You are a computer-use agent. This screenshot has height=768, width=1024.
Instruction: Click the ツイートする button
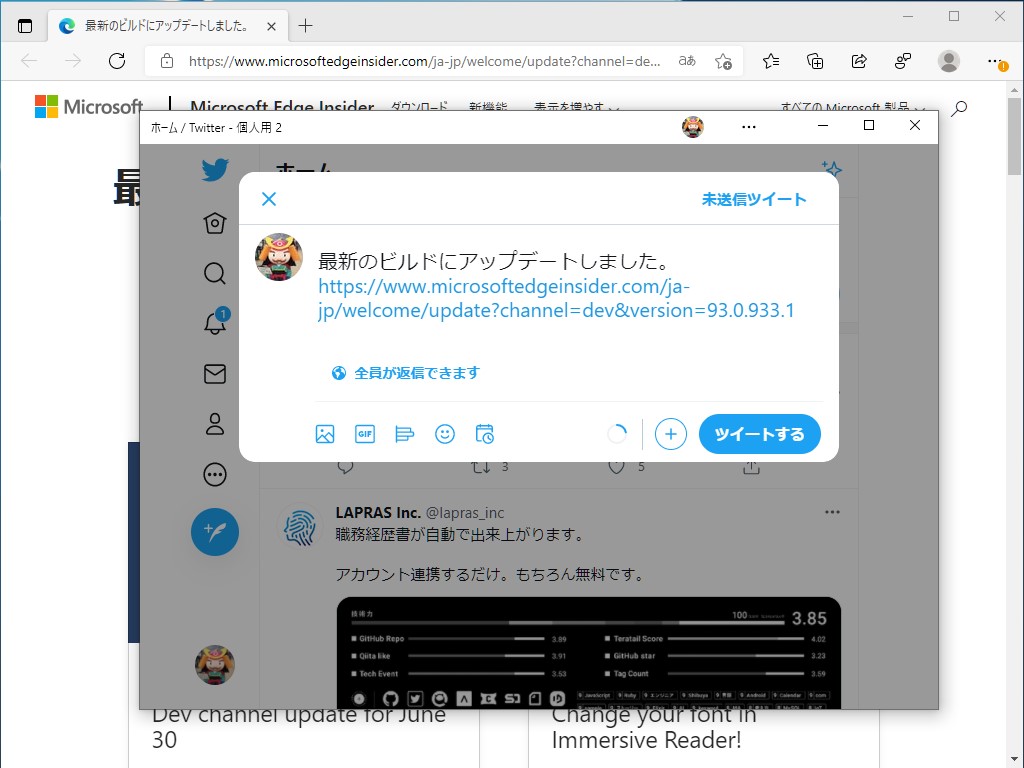762,434
